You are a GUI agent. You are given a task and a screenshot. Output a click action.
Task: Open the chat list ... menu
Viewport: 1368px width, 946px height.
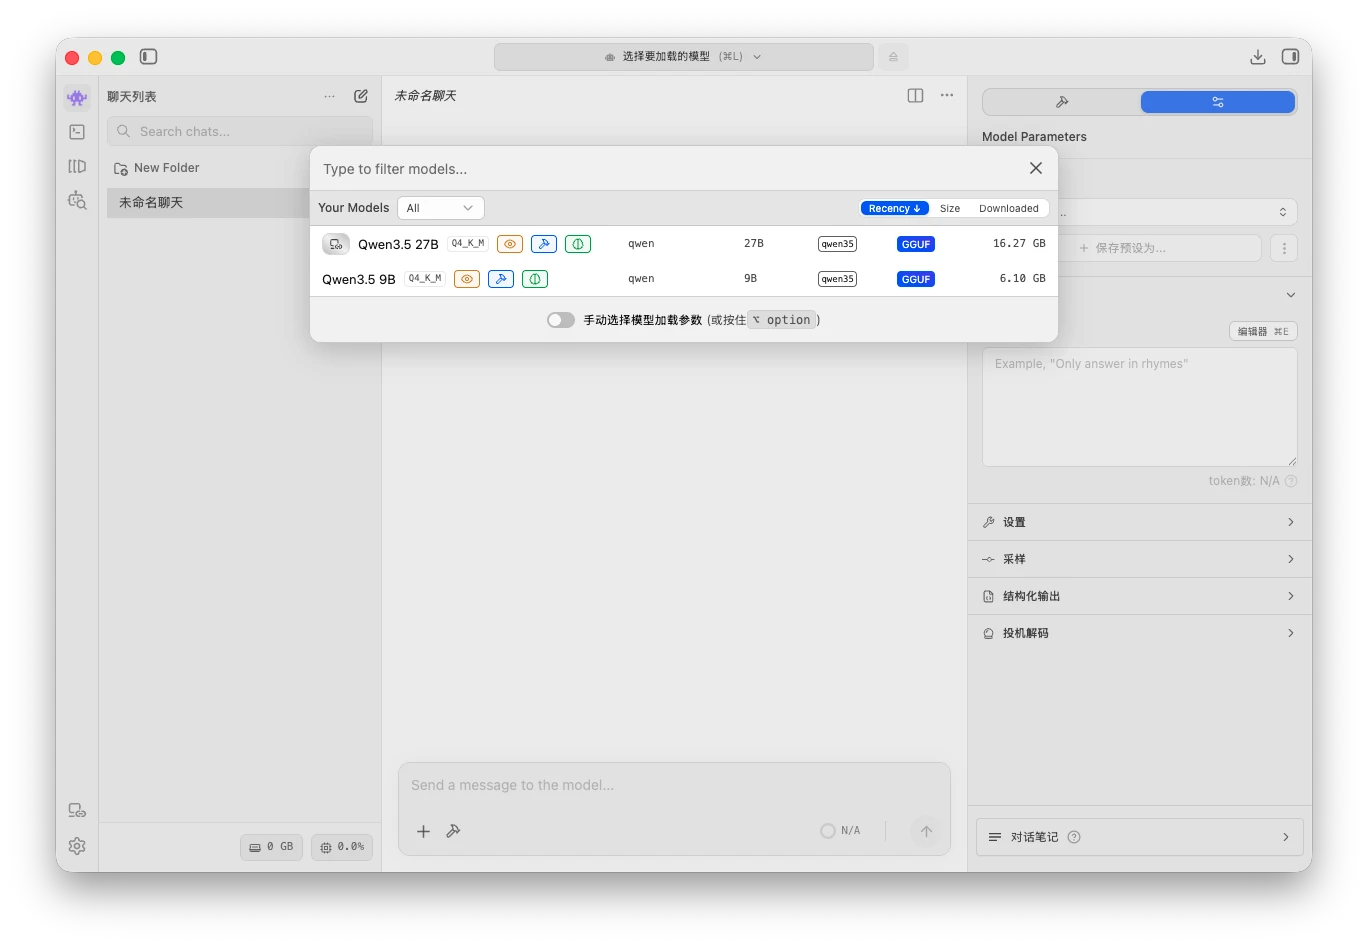point(330,96)
